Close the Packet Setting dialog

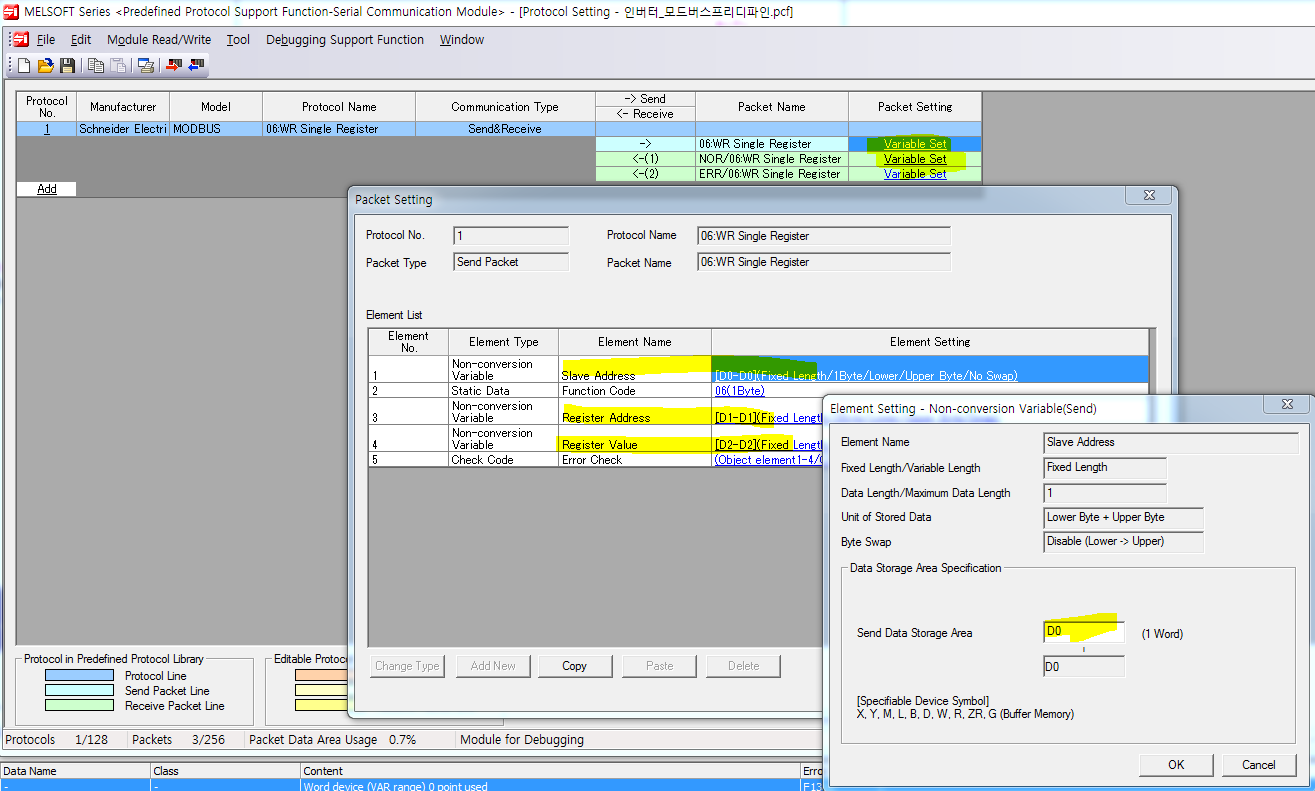pyautogui.click(x=1149, y=196)
